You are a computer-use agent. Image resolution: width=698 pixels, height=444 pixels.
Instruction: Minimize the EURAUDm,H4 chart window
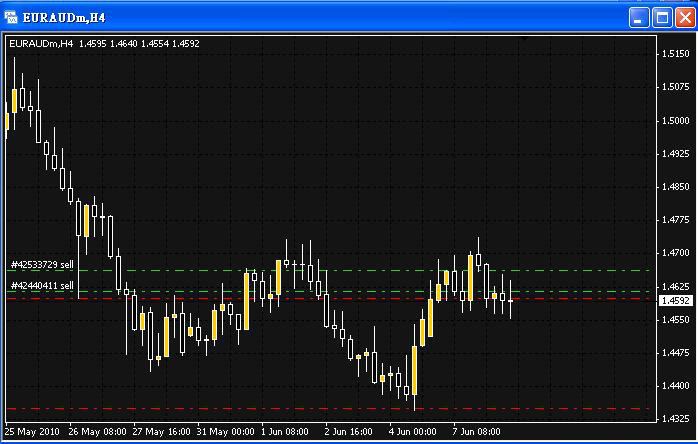pyautogui.click(x=638, y=18)
